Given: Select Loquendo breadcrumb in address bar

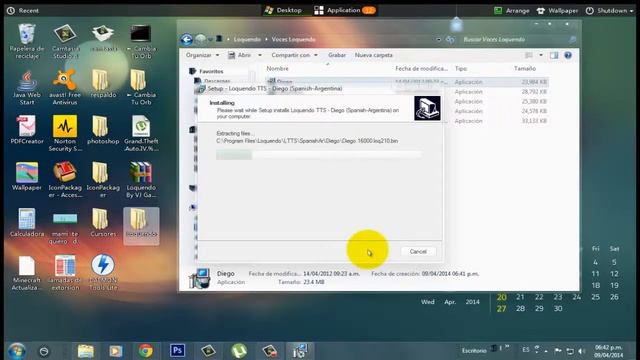Looking at the screenshot, I should click(x=247, y=40).
